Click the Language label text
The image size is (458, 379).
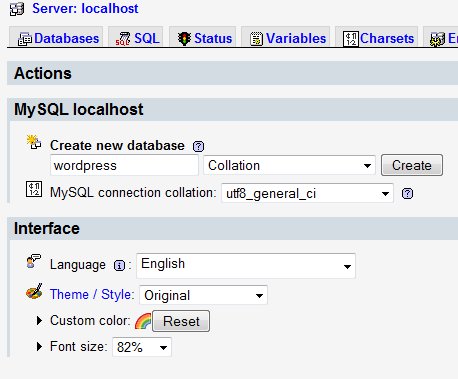pos(78,265)
